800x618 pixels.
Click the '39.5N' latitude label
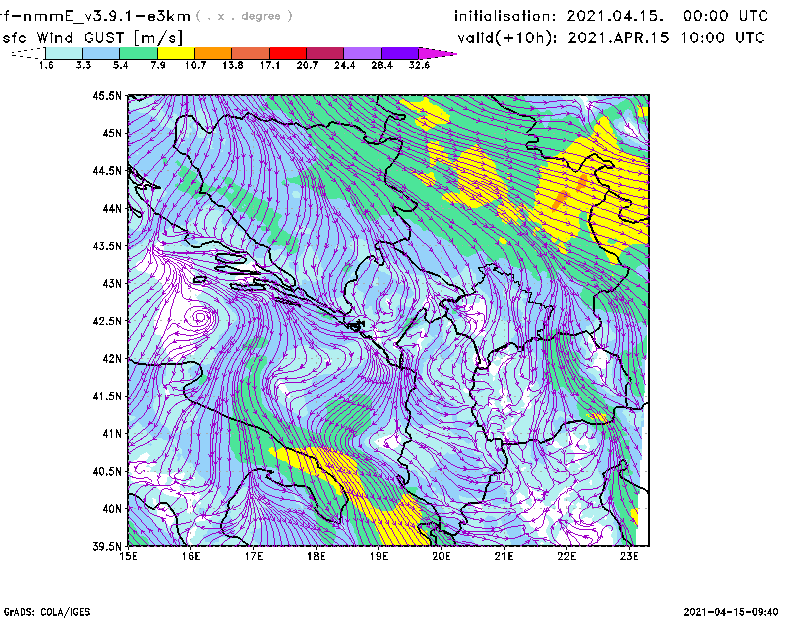107,547
